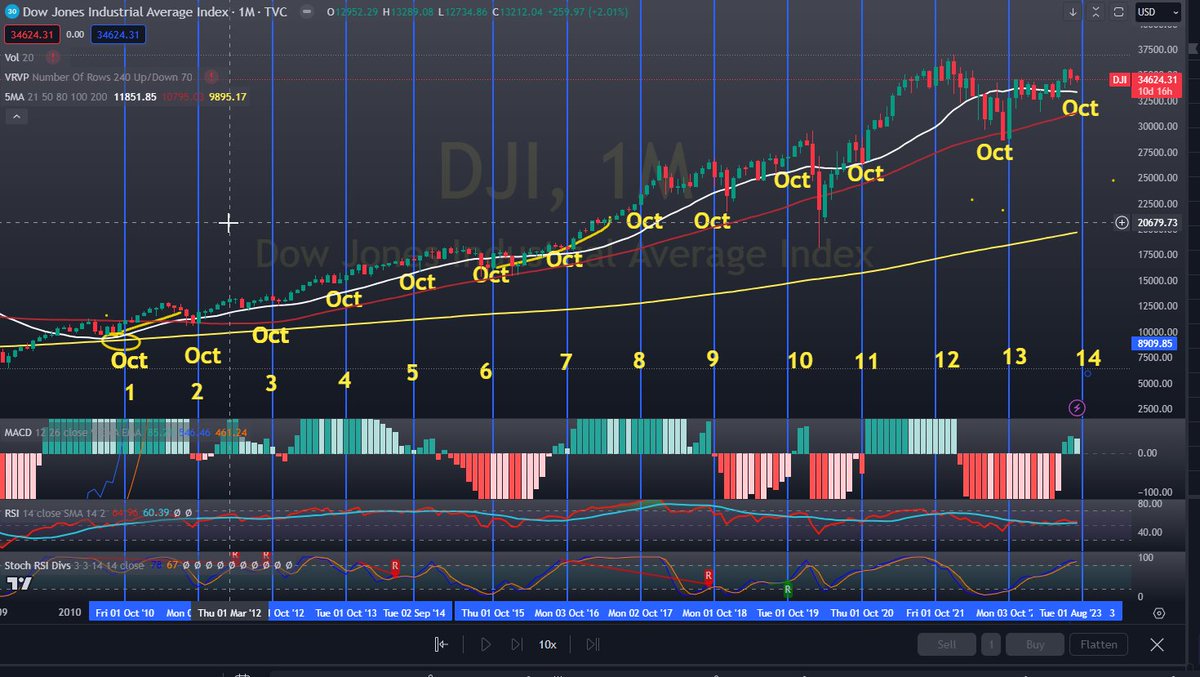This screenshot has width=1200, height=677.
Task: Click the Mon 03 Oct '16 date label
Action: click(x=565, y=613)
